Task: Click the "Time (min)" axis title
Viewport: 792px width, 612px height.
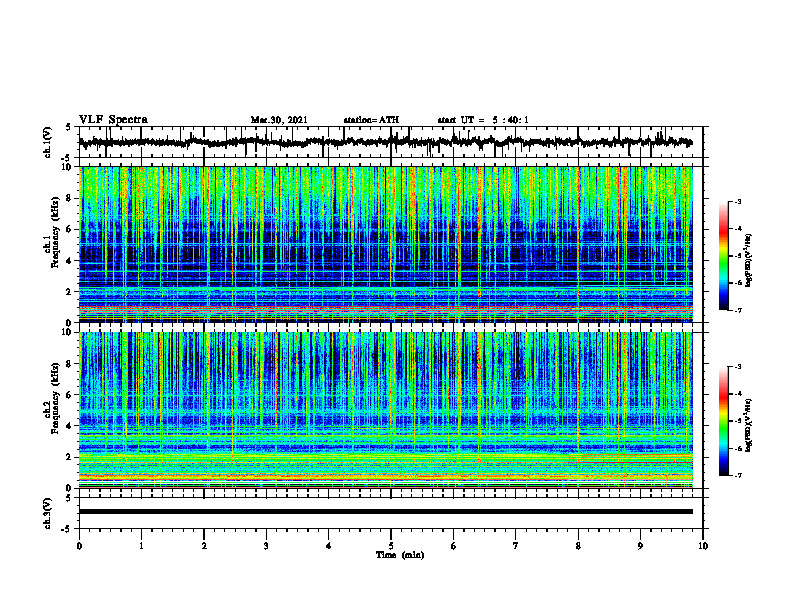Action: tap(400, 555)
